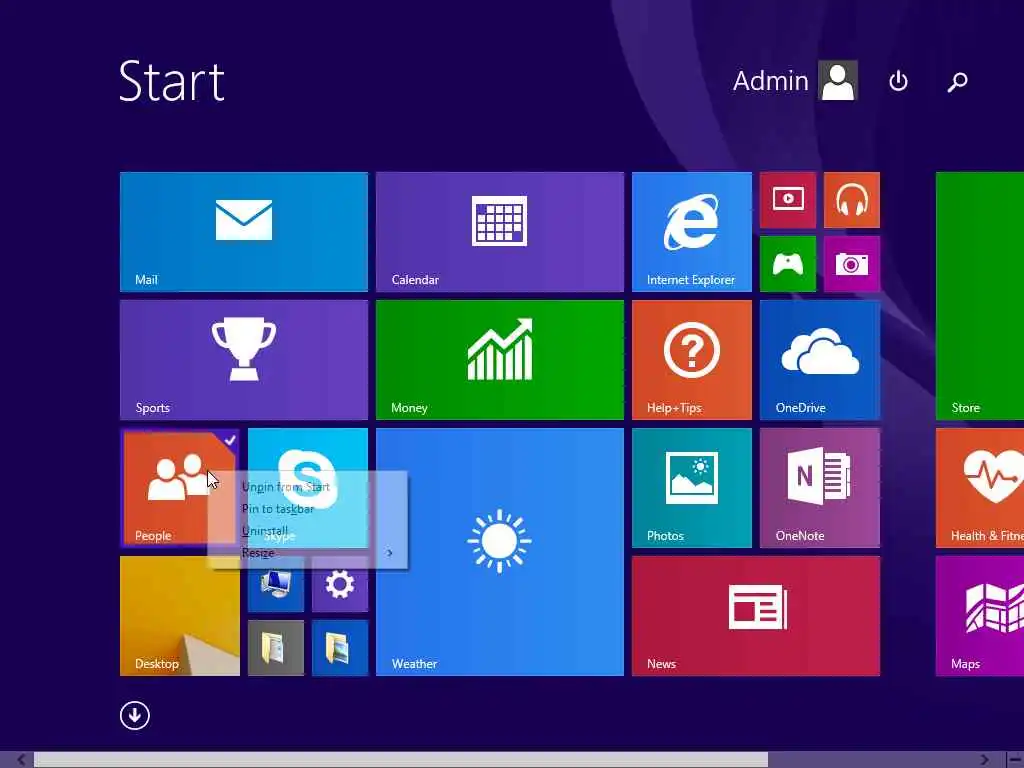
Task: Expand the Resize submenu
Action: [x=308, y=552]
